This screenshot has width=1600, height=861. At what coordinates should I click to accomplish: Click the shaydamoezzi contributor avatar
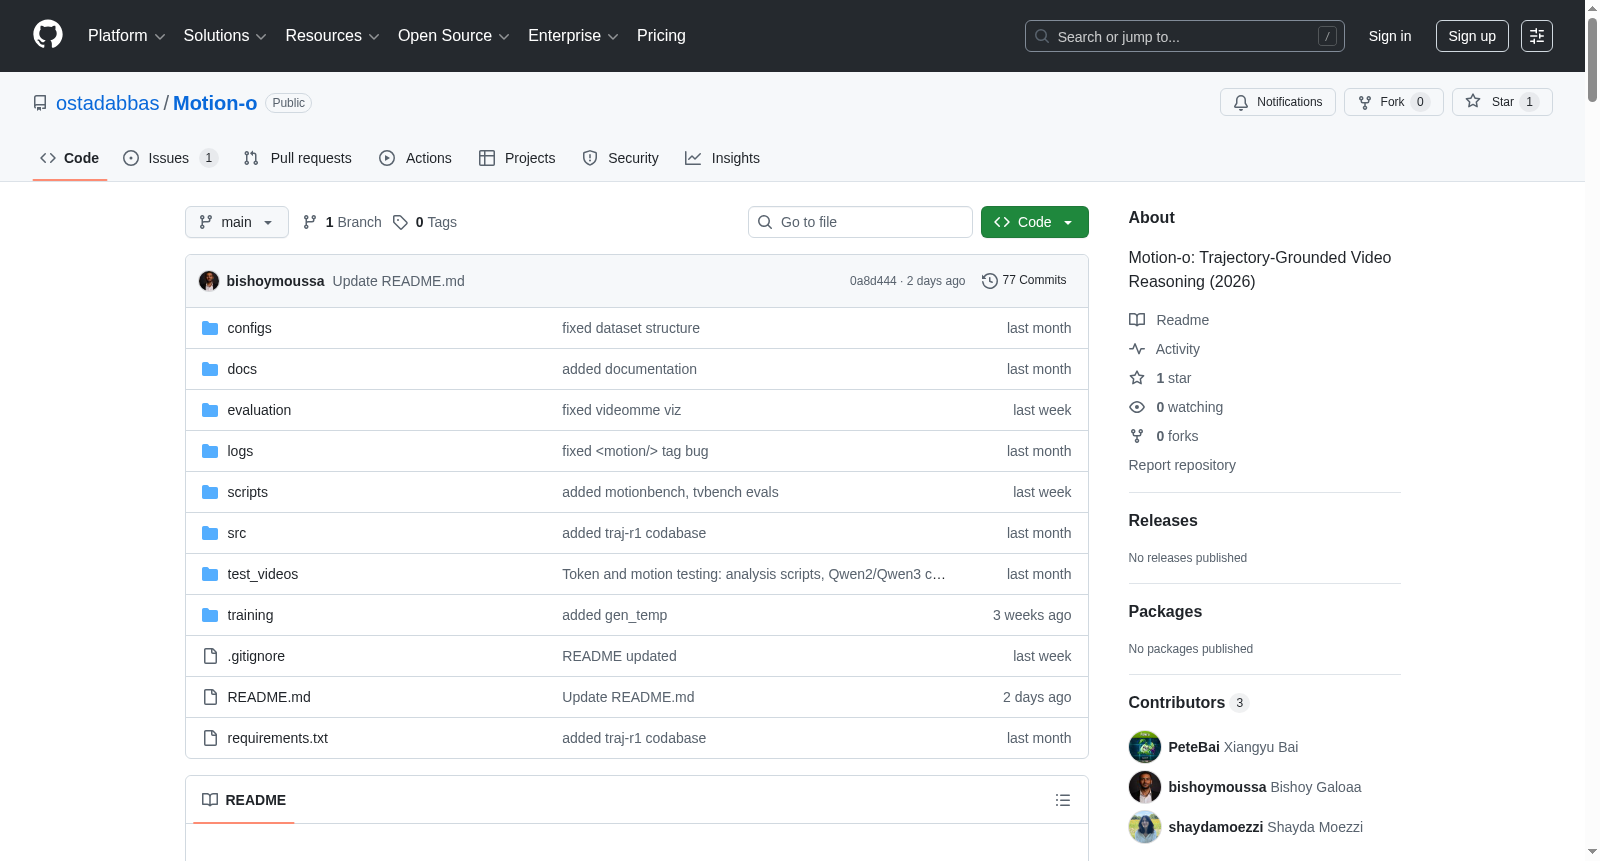[x=1145, y=827]
